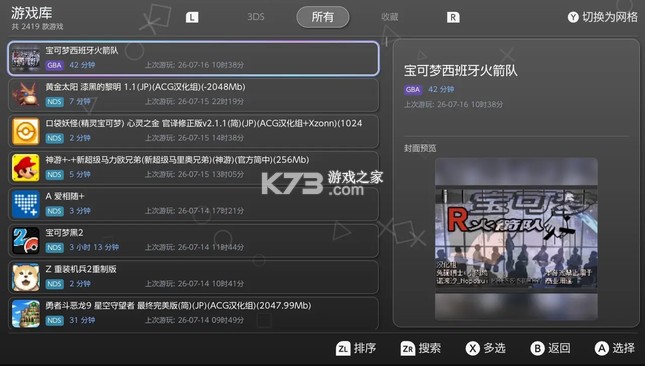Click 31 分钟 playtime on 勇者斗恶龙9 row
This screenshot has height=366, width=645.
click(82, 320)
